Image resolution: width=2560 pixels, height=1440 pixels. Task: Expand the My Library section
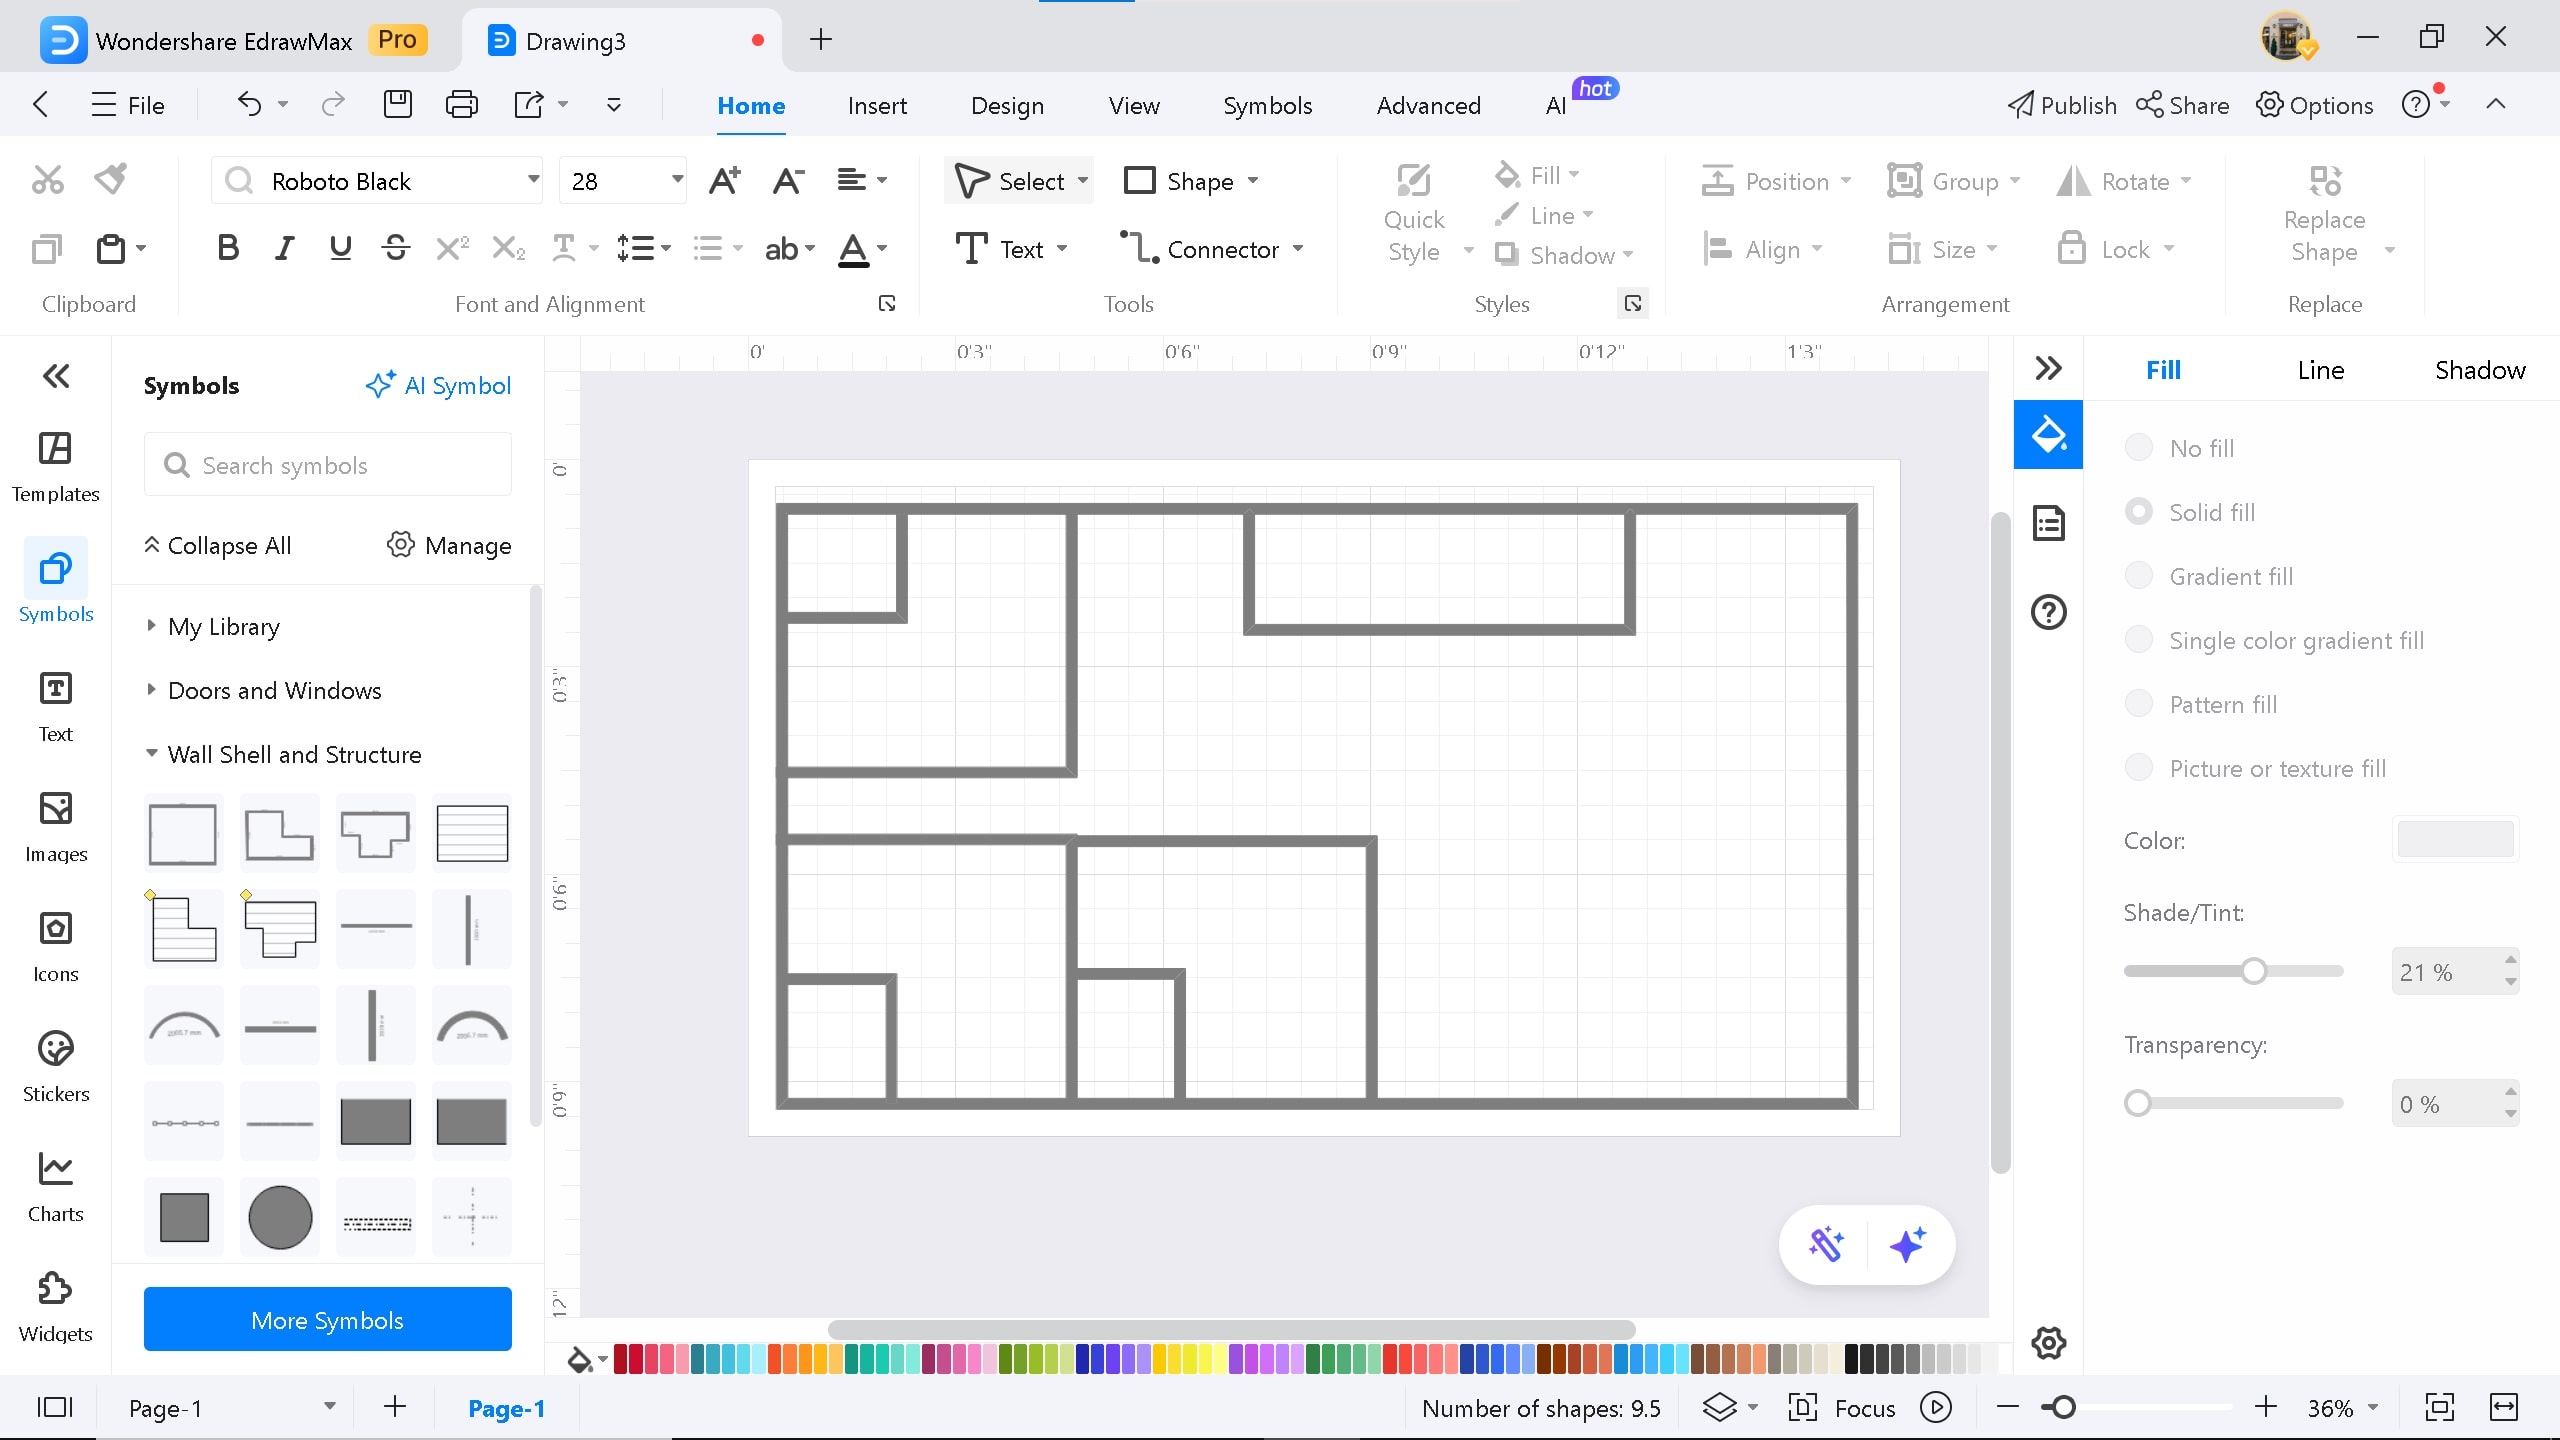point(213,627)
